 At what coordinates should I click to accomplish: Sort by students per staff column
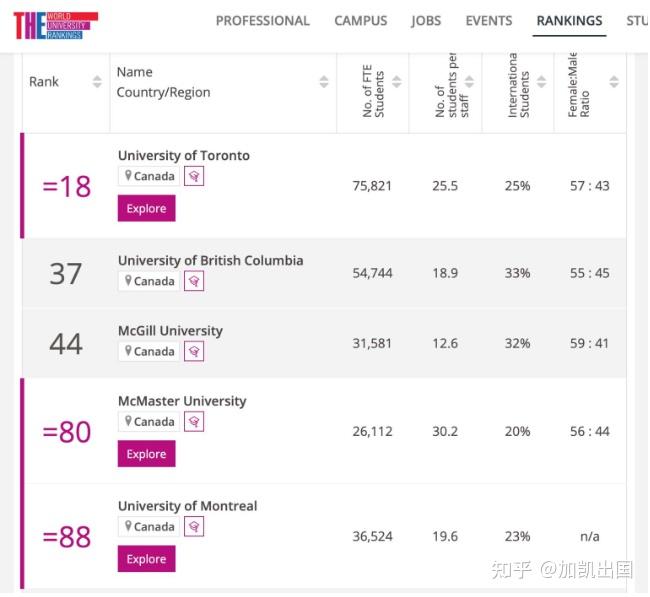click(469, 82)
